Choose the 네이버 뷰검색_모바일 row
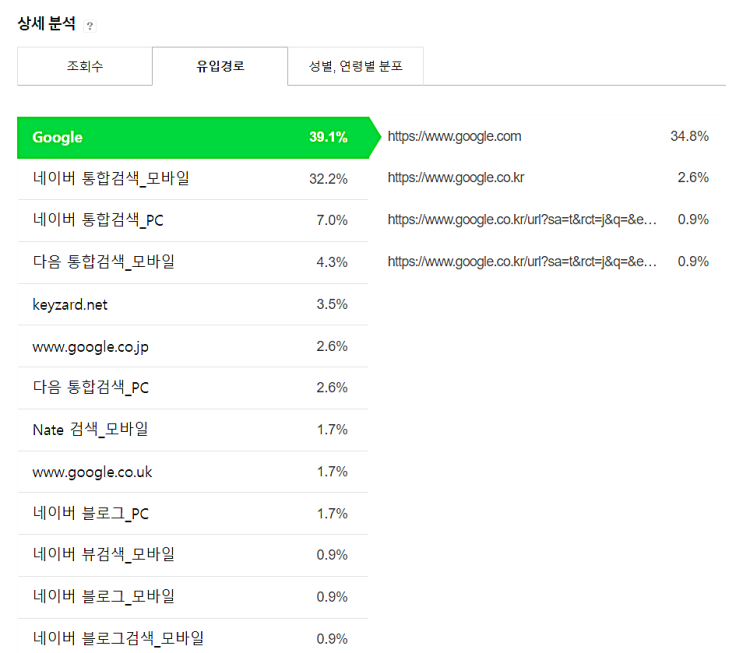743x653 pixels. (193, 555)
